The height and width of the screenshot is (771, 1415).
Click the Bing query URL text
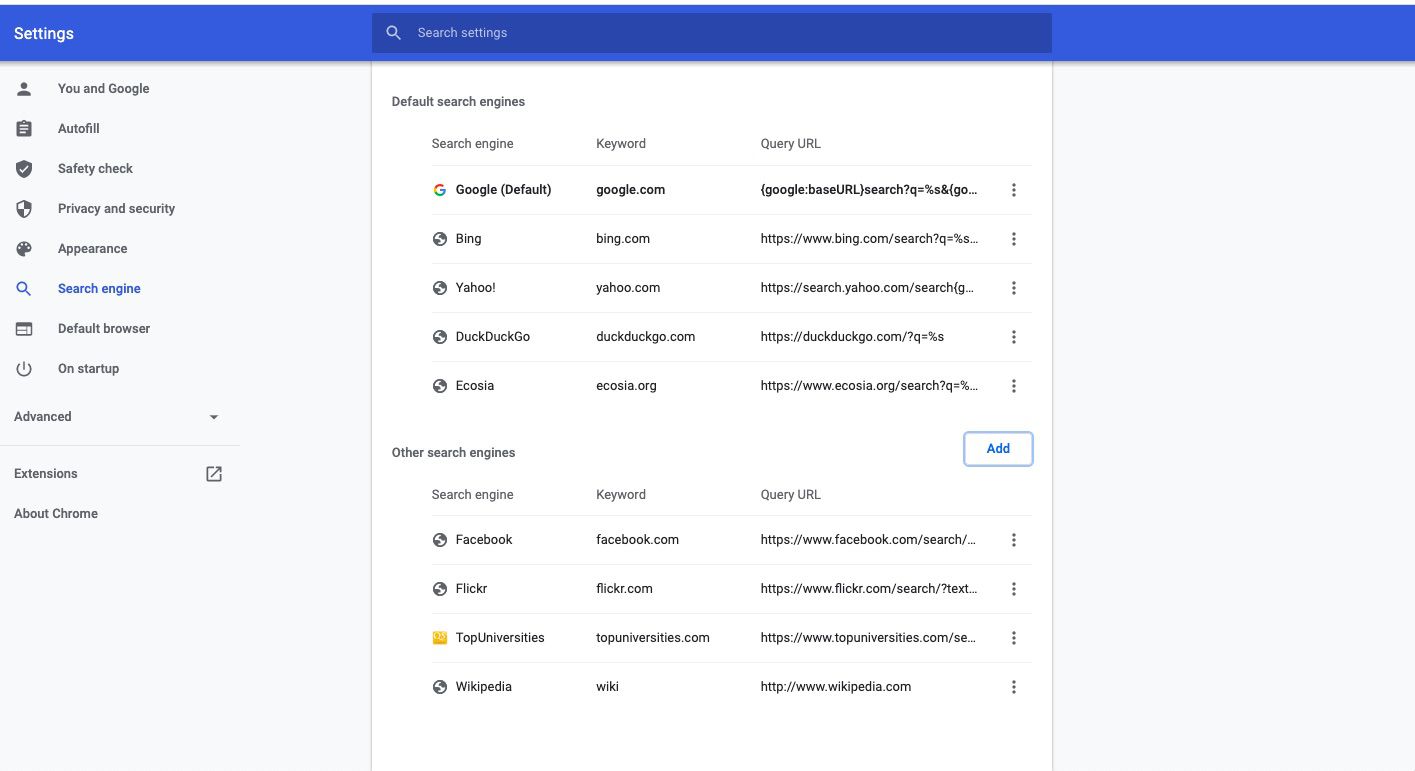(x=870, y=239)
